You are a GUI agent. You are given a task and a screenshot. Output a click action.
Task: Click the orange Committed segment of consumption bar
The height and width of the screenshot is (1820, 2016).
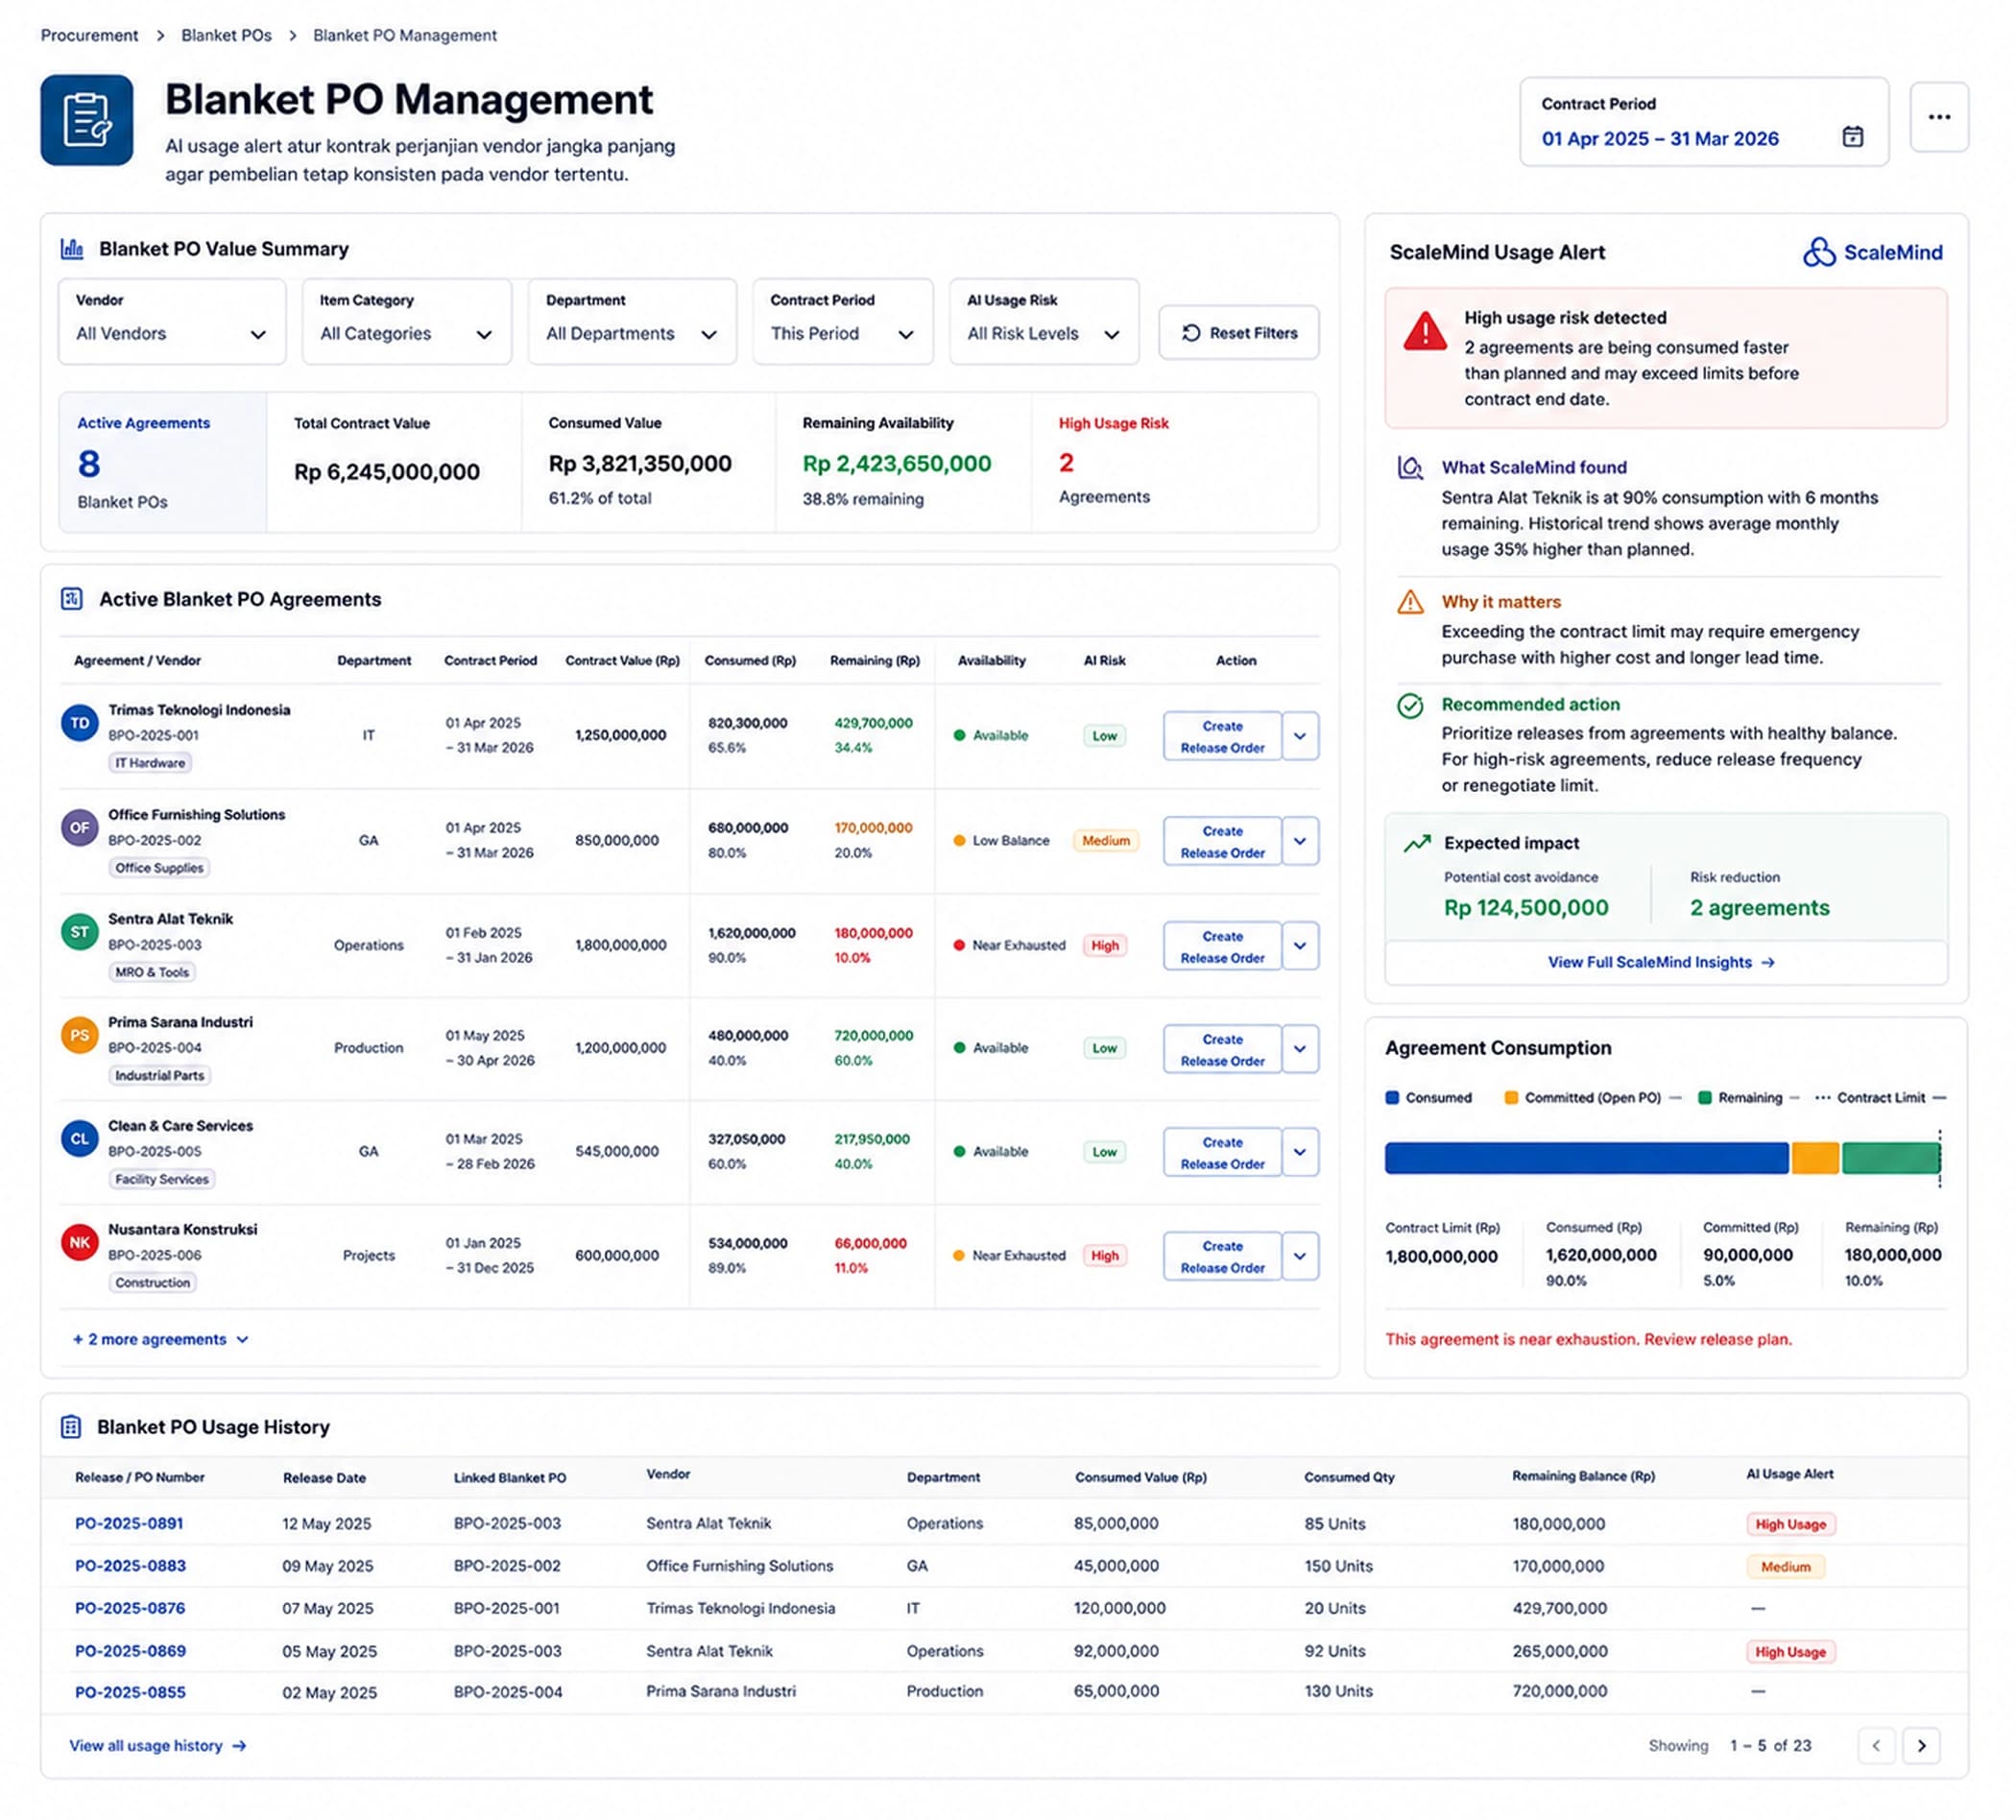1815,1158
